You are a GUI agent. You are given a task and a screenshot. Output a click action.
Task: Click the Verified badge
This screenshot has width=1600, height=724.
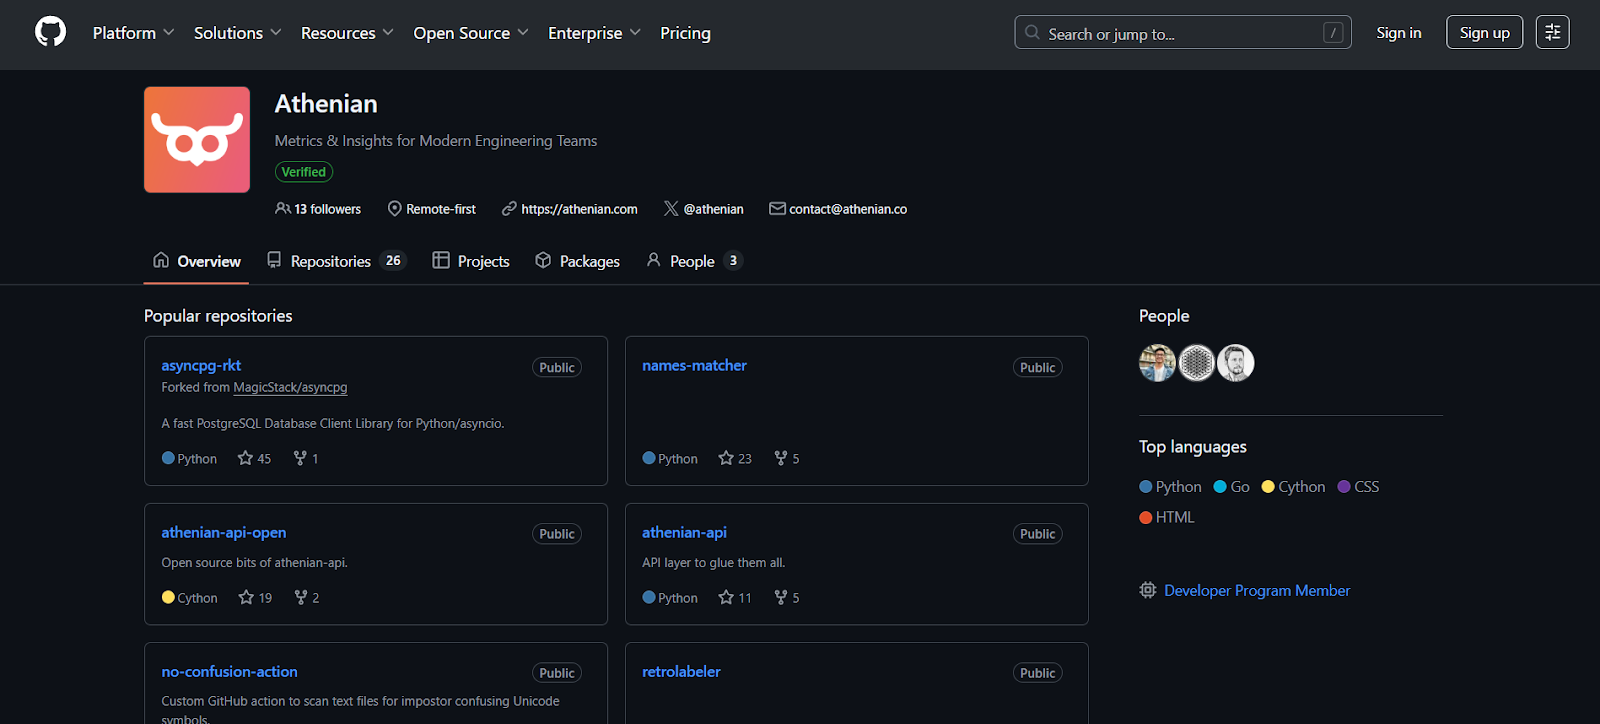pos(304,172)
